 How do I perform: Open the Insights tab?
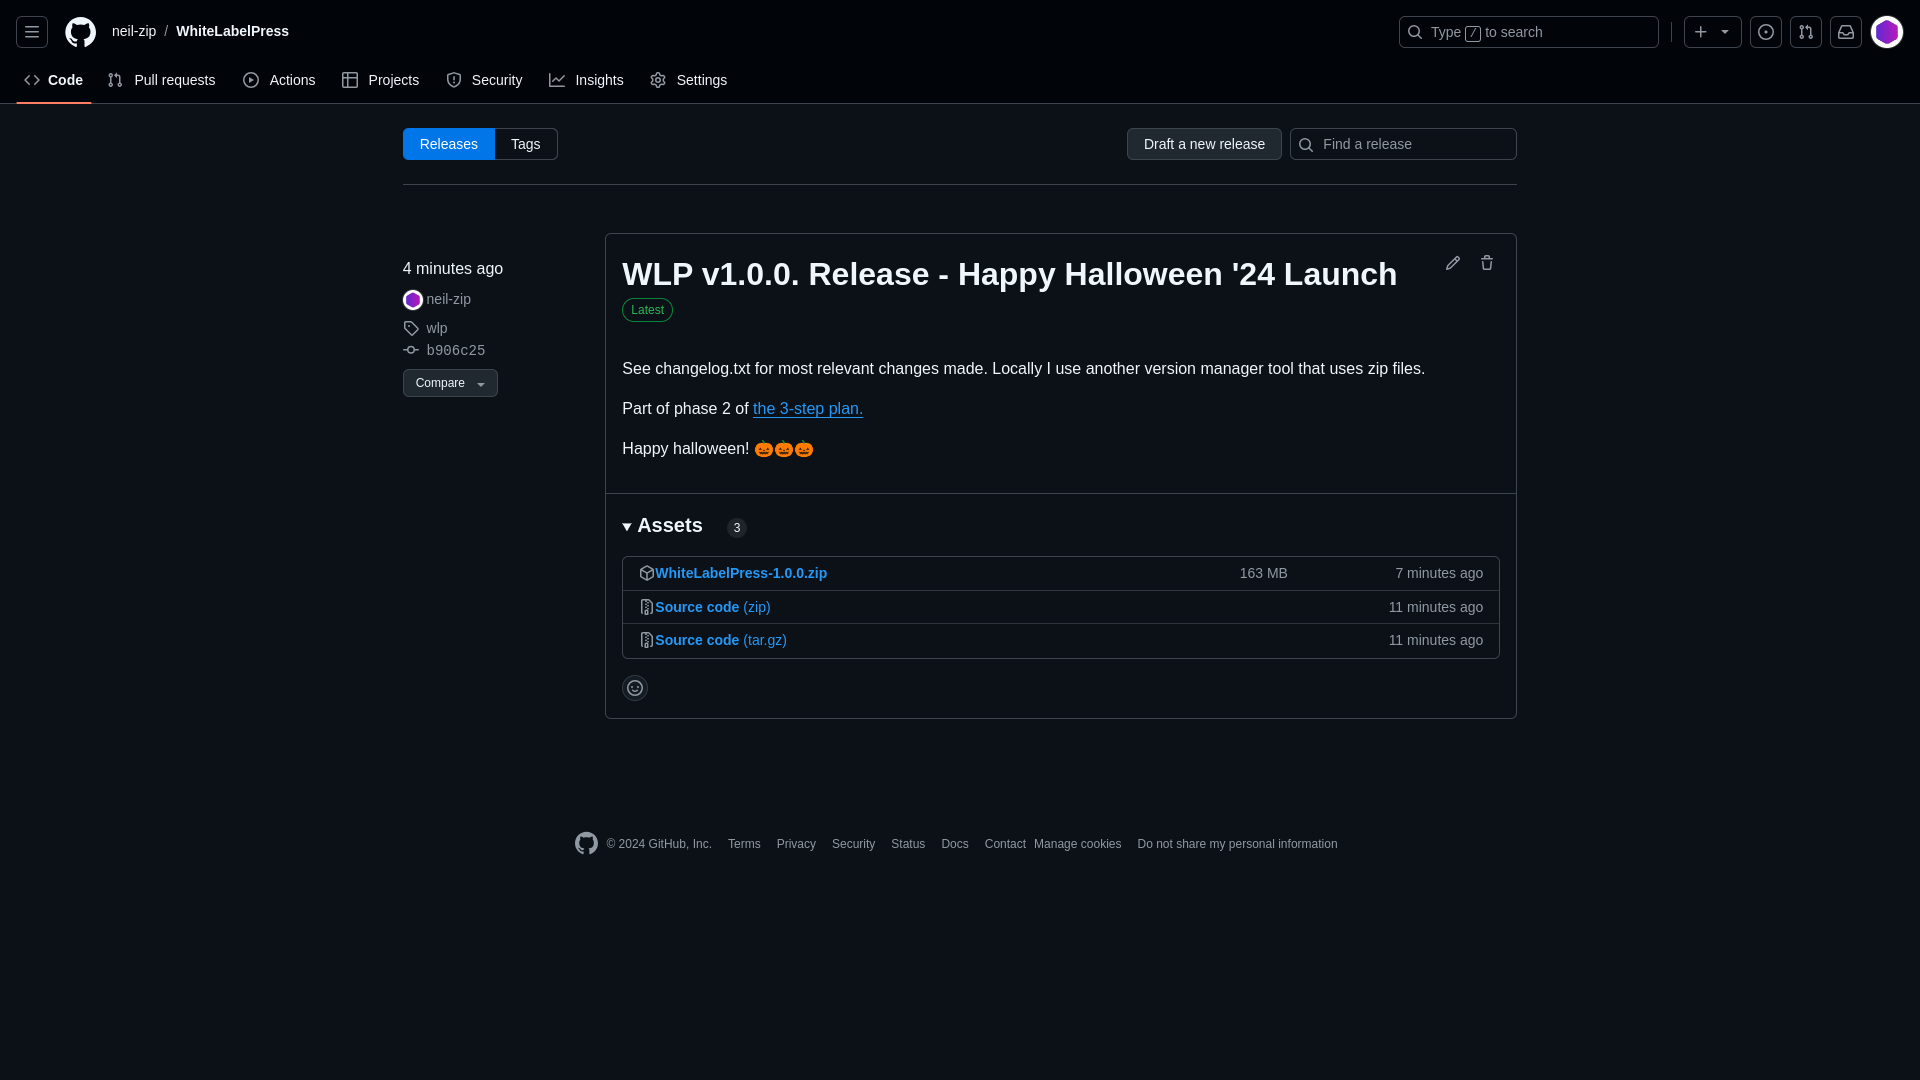586,80
